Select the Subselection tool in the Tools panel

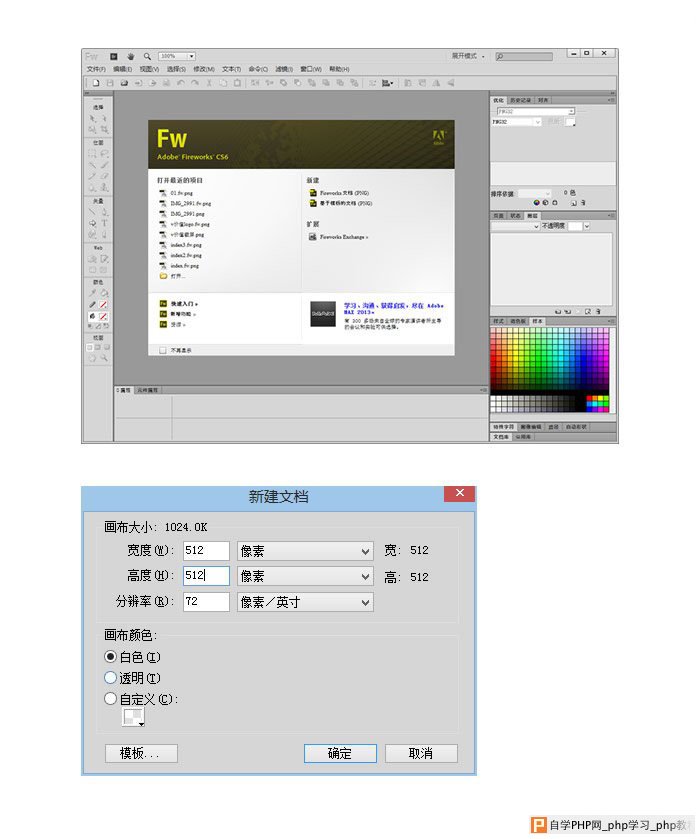[104, 118]
